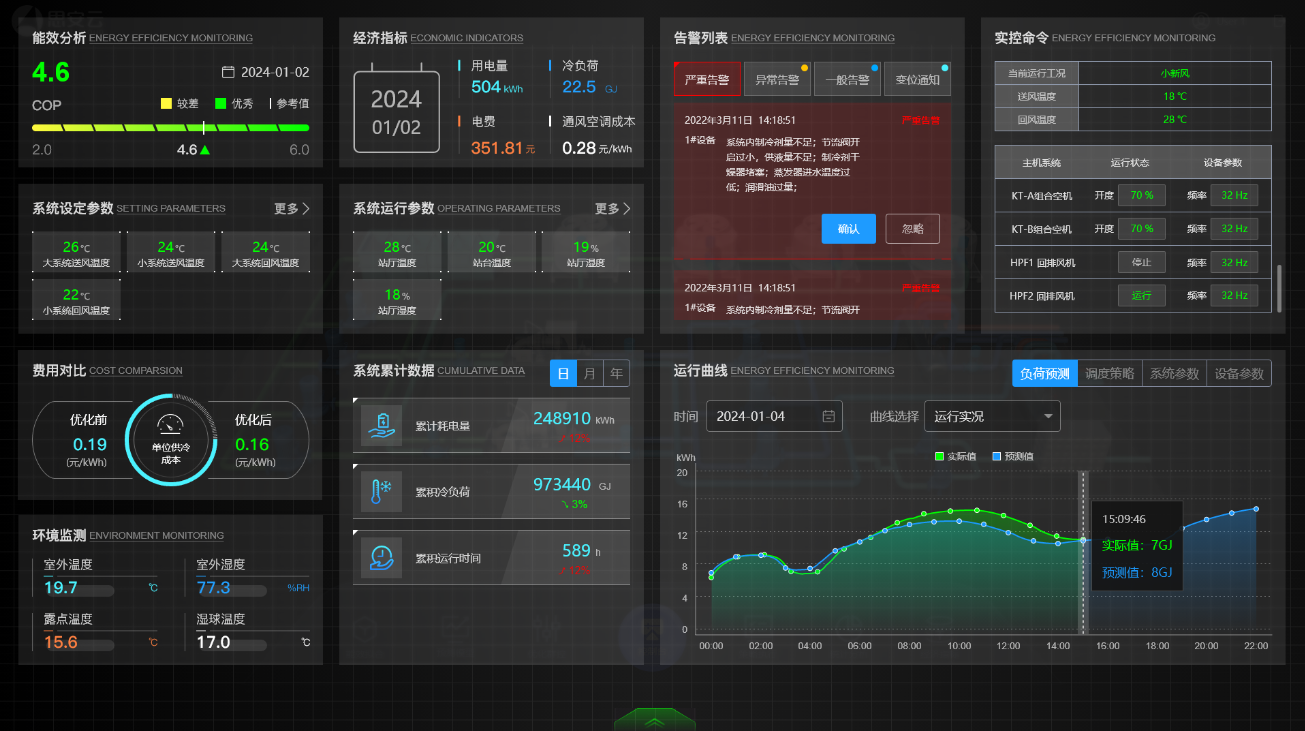1305x731 pixels.
Task: Click the calendar icon beside 2024-01-02
Action: pyautogui.click(x=228, y=72)
